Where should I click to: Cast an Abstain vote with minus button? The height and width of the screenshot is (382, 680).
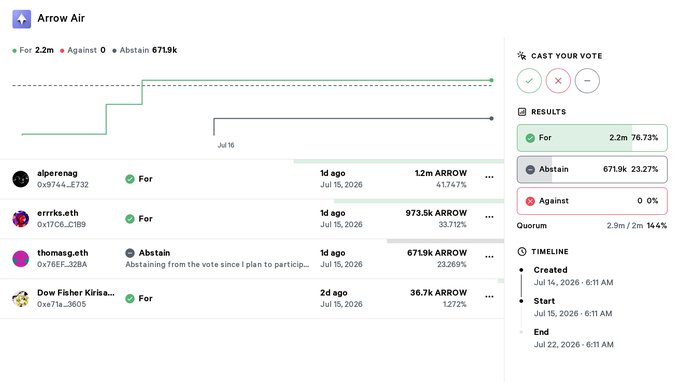click(587, 81)
